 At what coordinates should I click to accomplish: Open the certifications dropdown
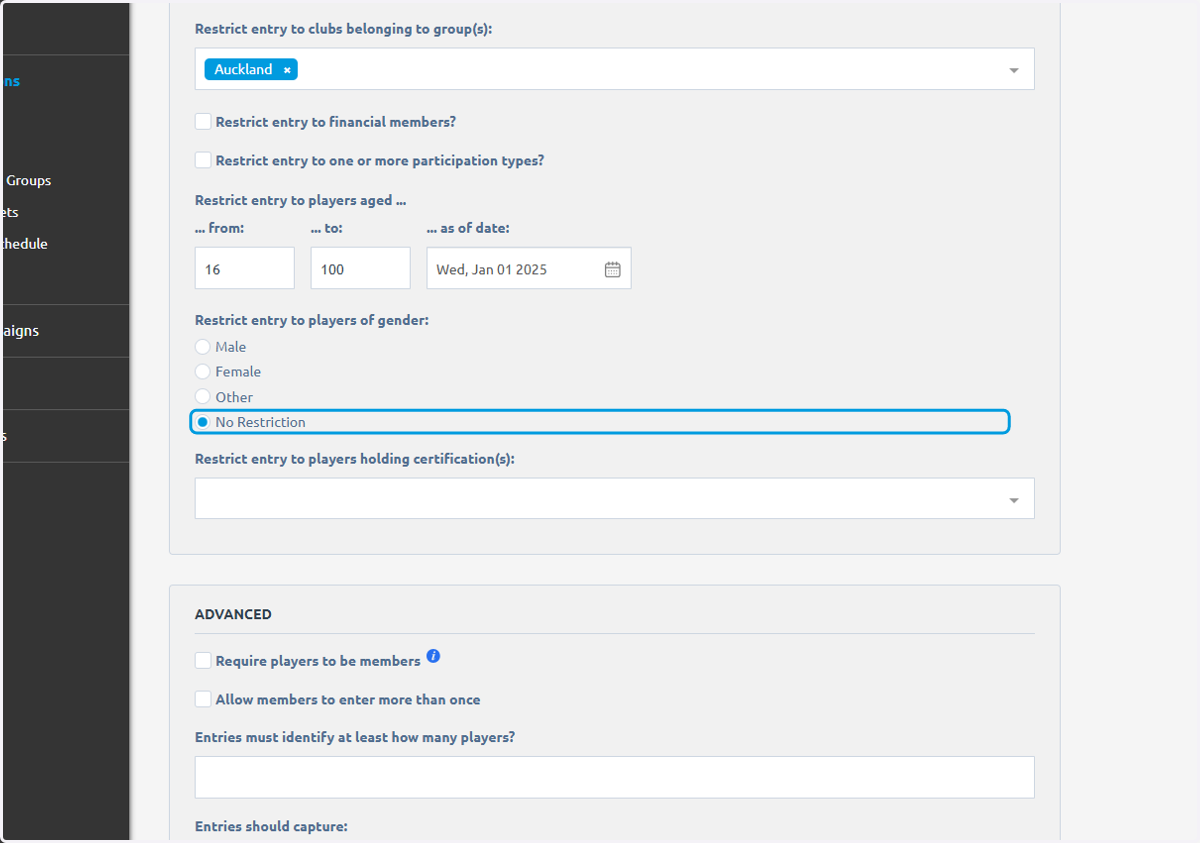pyautogui.click(x=615, y=498)
